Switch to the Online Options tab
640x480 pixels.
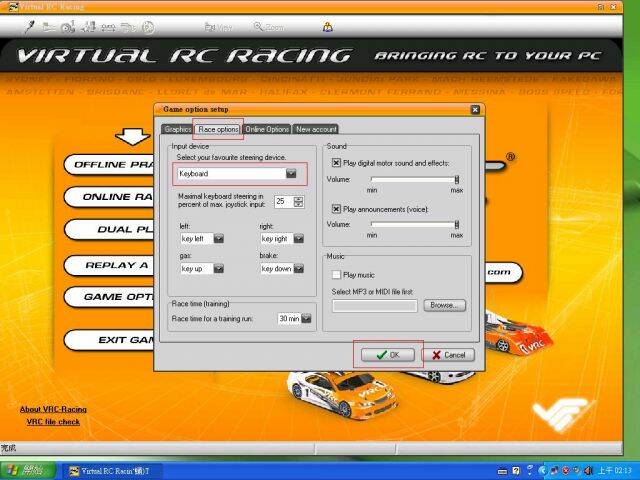pyautogui.click(x=267, y=129)
